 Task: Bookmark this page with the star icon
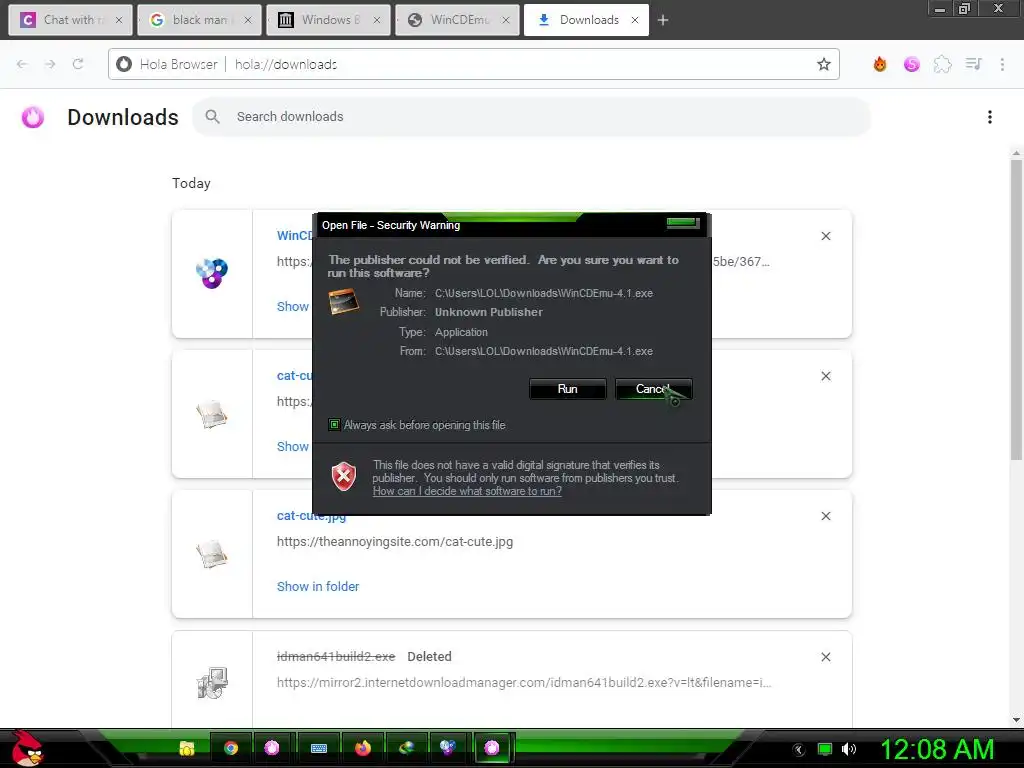(824, 64)
